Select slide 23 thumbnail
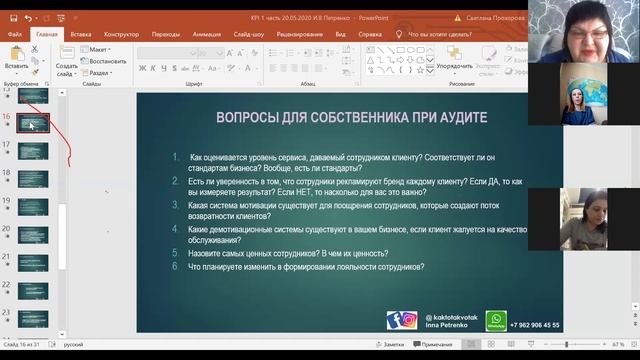 (33, 319)
